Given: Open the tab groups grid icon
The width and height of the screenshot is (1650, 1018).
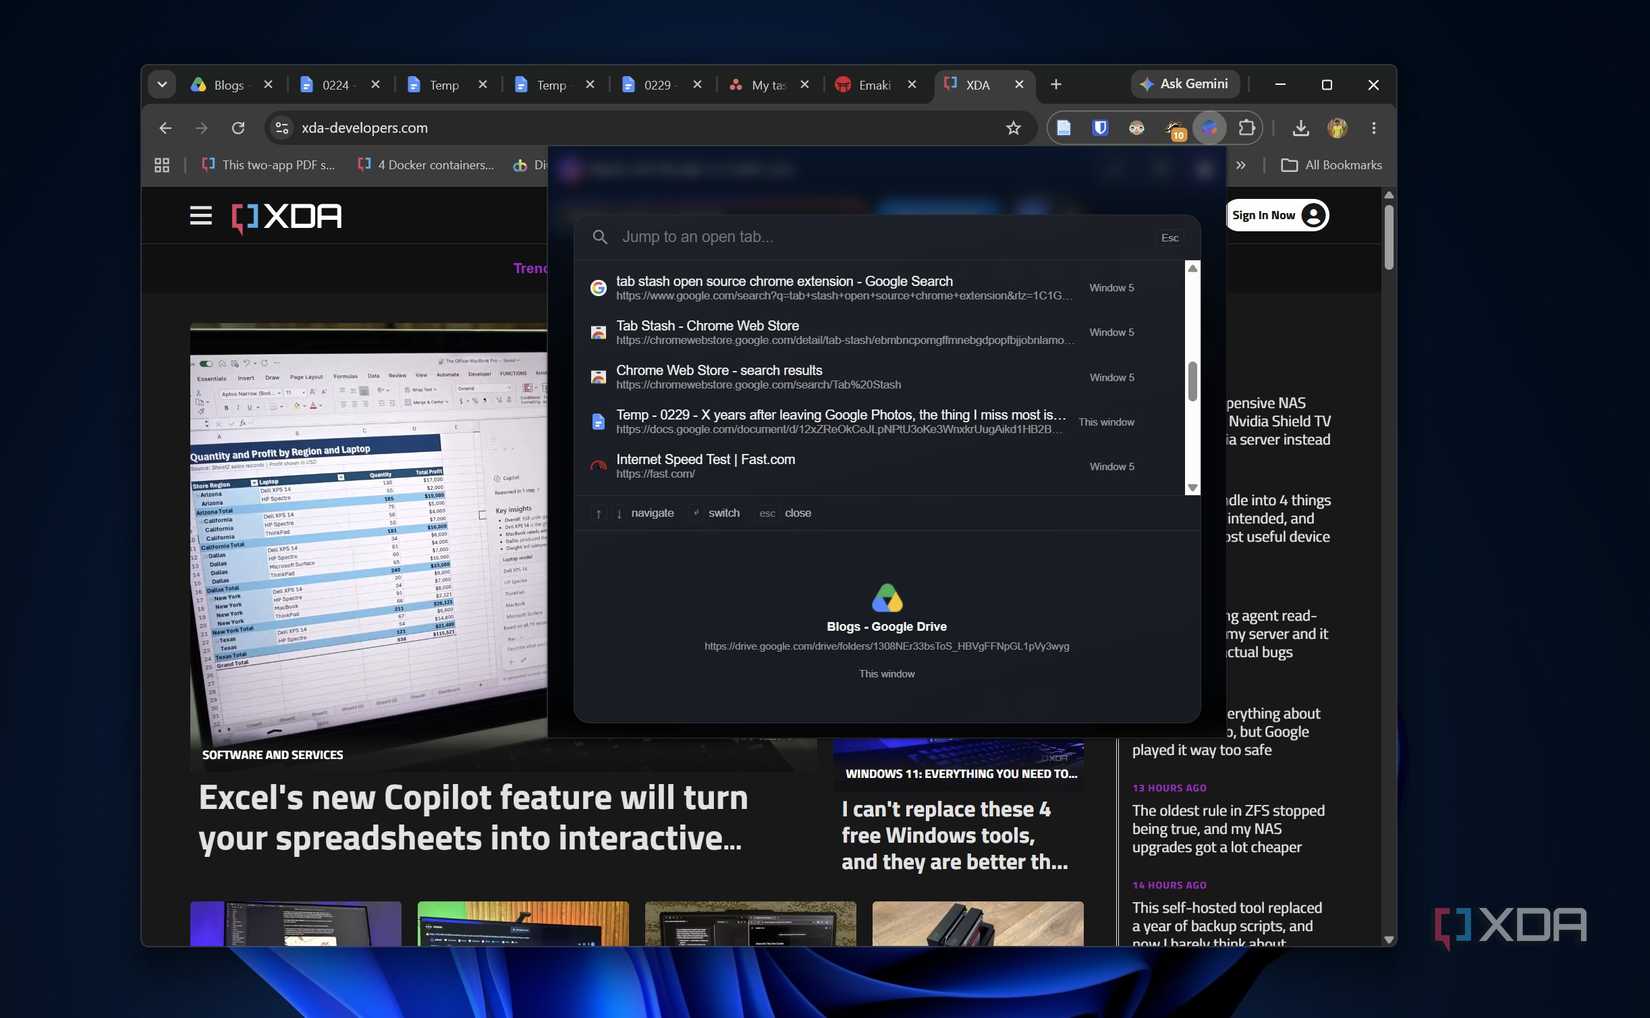Looking at the screenshot, I should coord(162,165).
